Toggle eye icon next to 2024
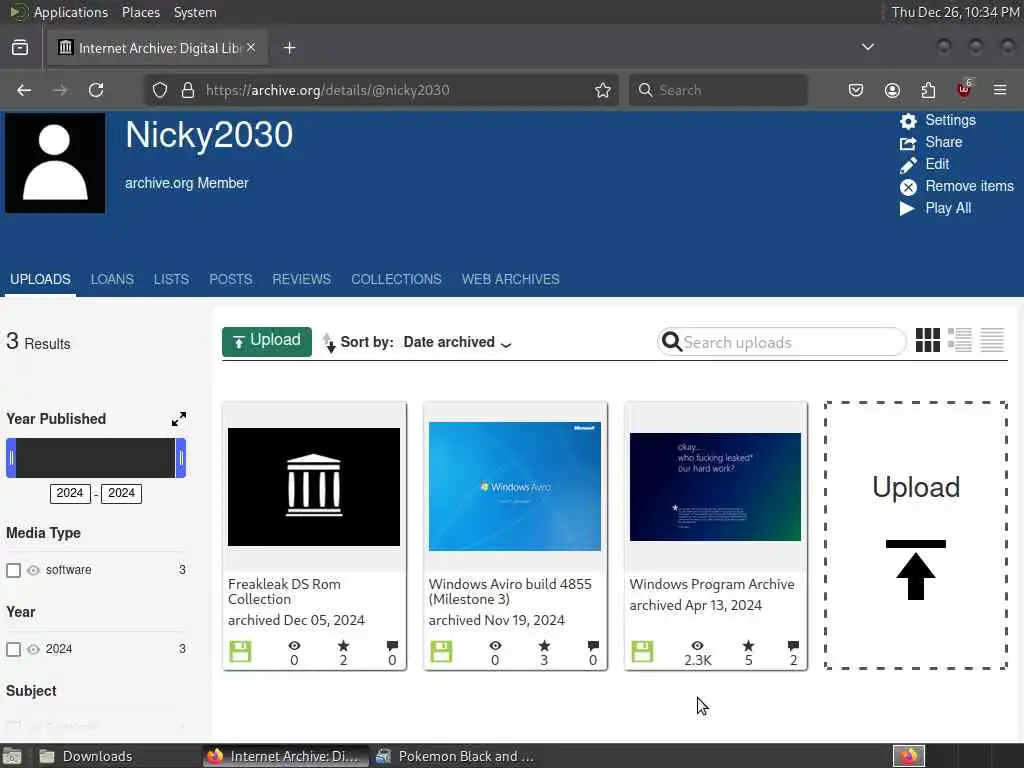The image size is (1024, 768). coord(33,649)
